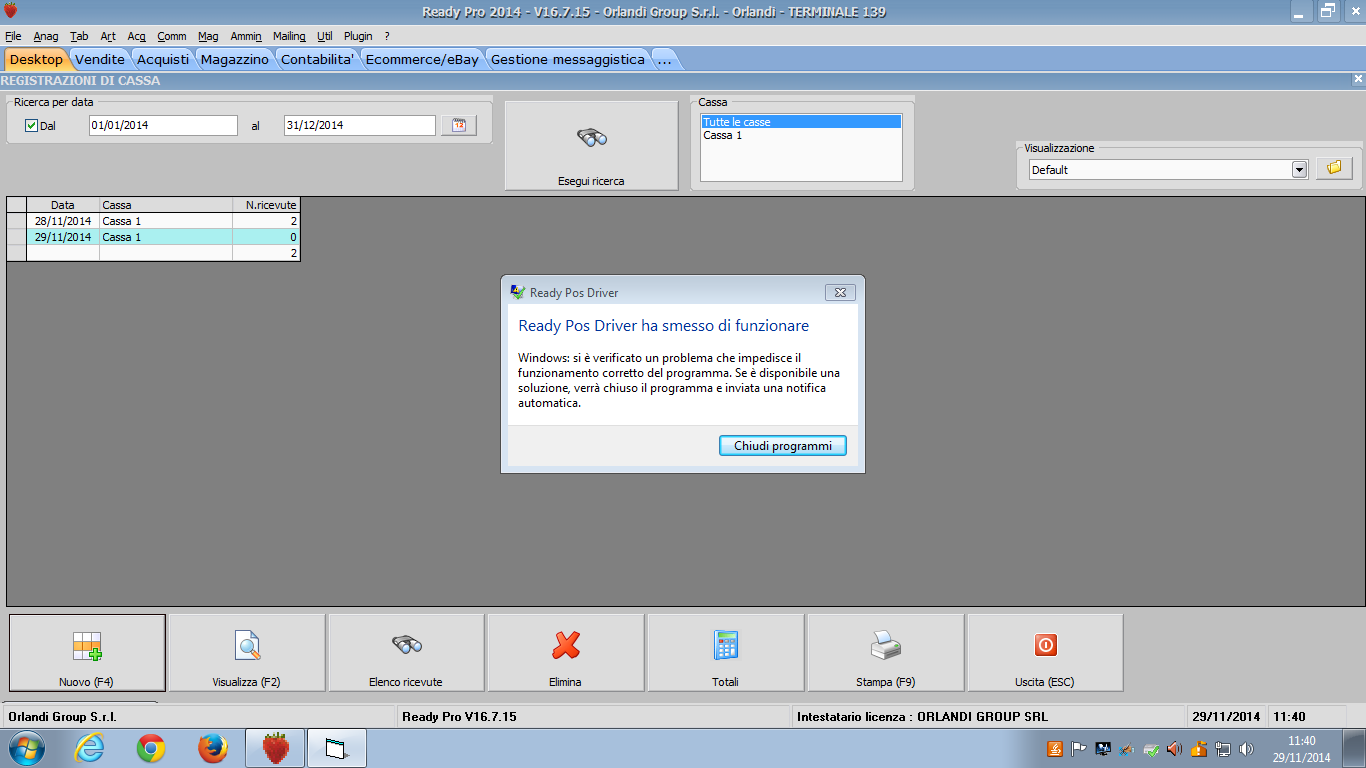The image size is (1366, 768).
Task: Open the white volume speaker tray icon
Action: coord(1246,748)
